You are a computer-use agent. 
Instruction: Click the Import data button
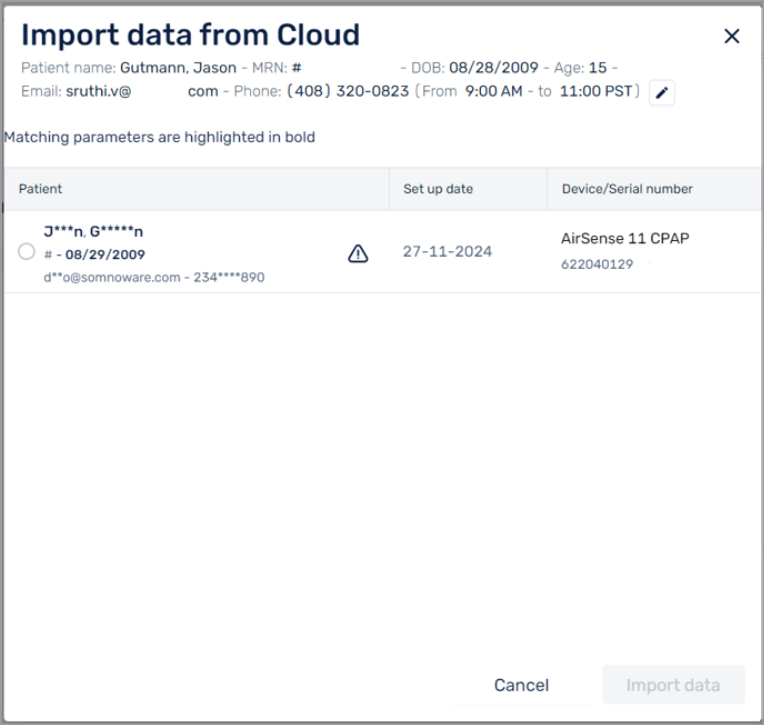[x=673, y=685]
